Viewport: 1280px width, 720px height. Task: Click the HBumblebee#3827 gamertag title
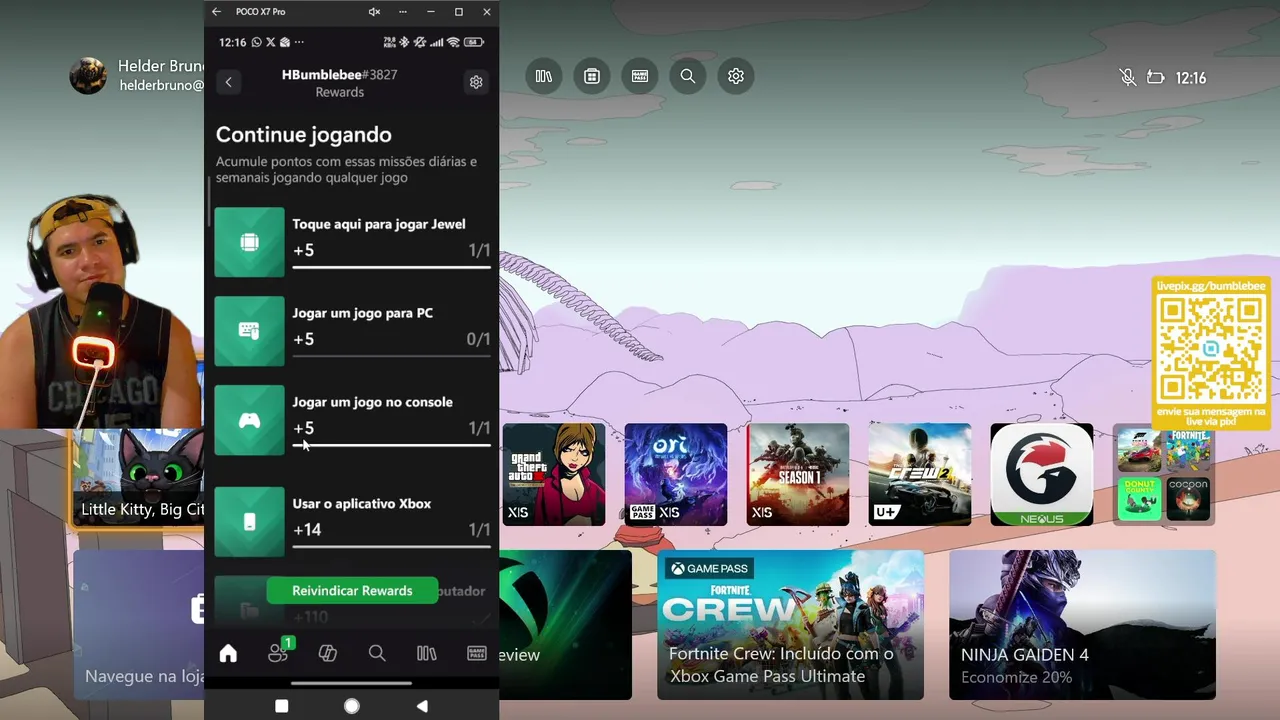340,75
